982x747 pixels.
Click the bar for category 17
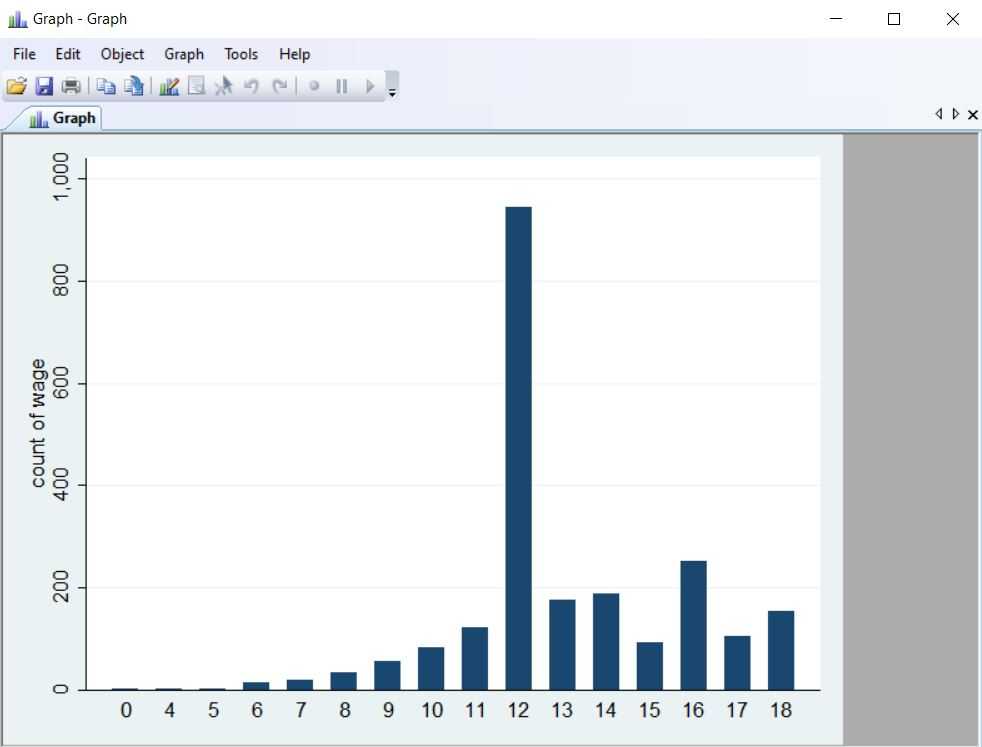tap(737, 663)
